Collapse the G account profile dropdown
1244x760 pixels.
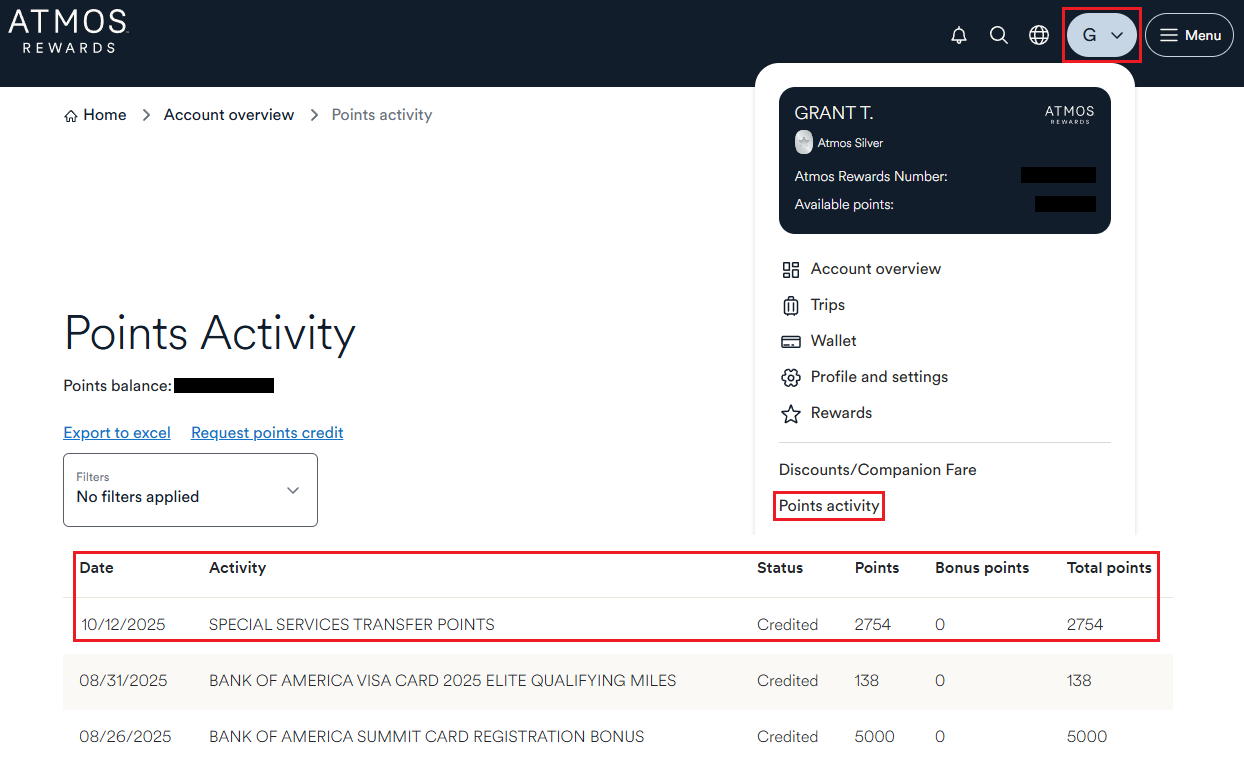(x=1102, y=35)
